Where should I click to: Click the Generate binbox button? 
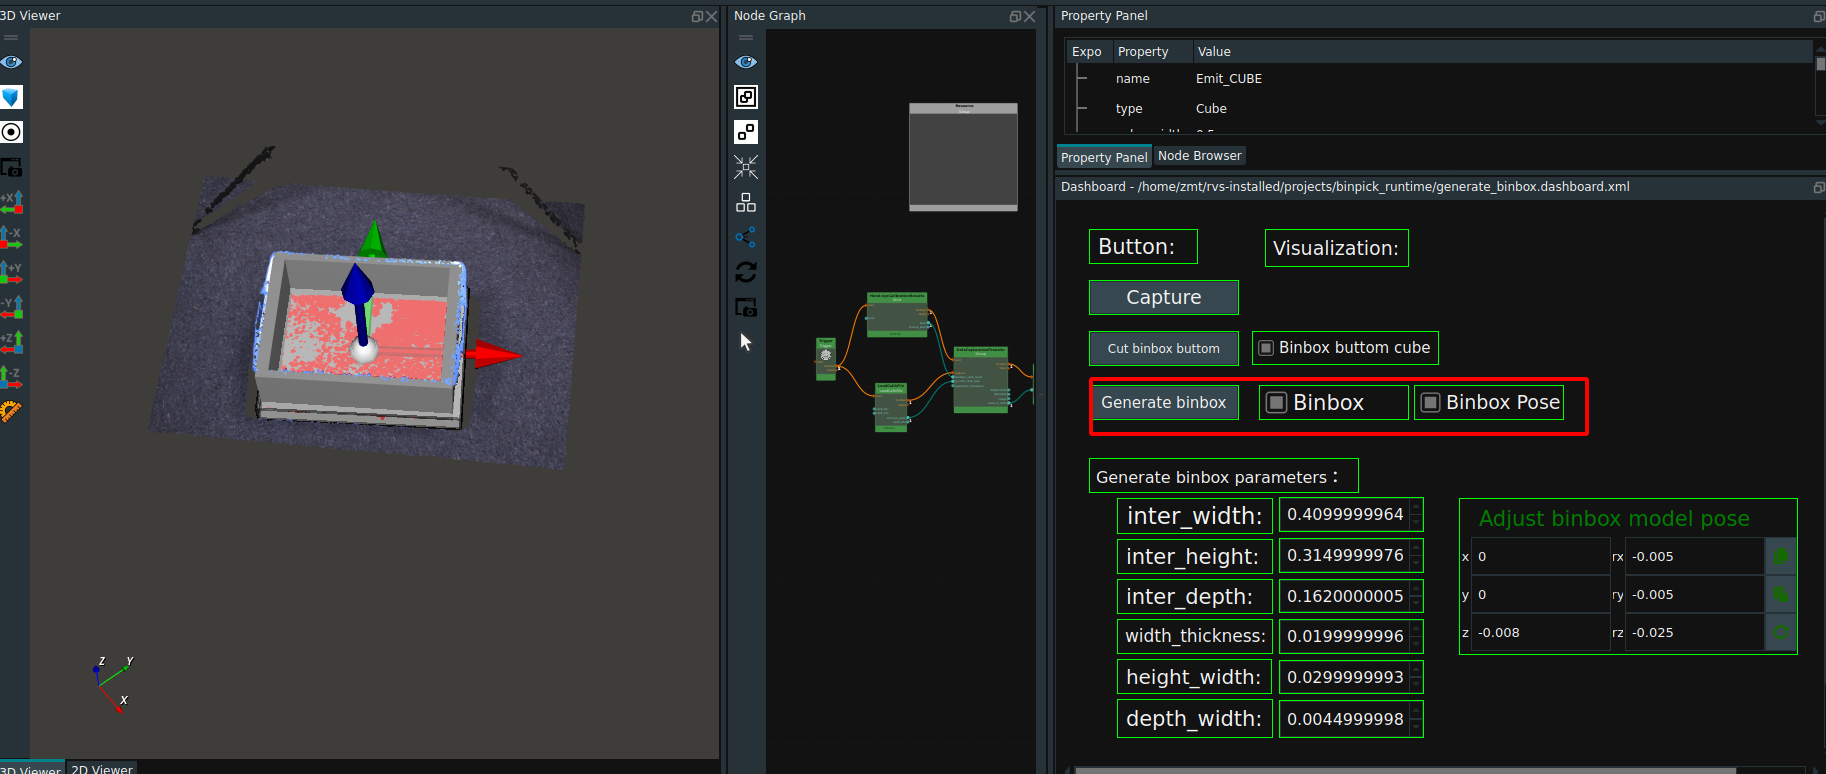tap(1164, 402)
